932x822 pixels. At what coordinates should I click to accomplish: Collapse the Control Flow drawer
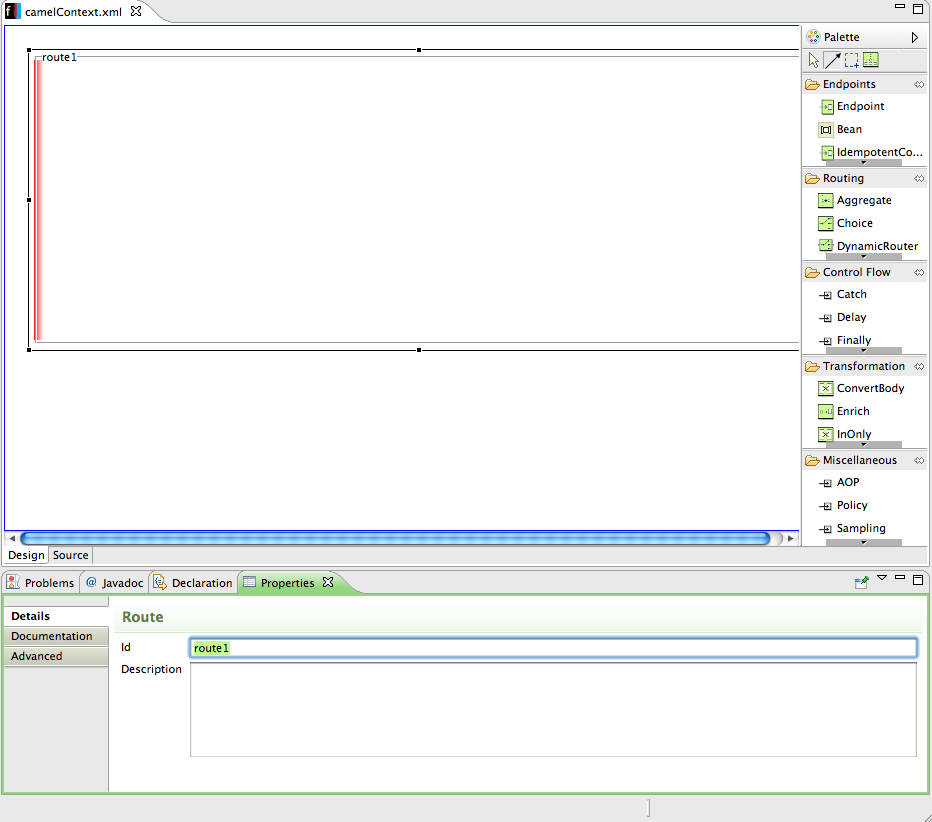click(x=856, y=272)
